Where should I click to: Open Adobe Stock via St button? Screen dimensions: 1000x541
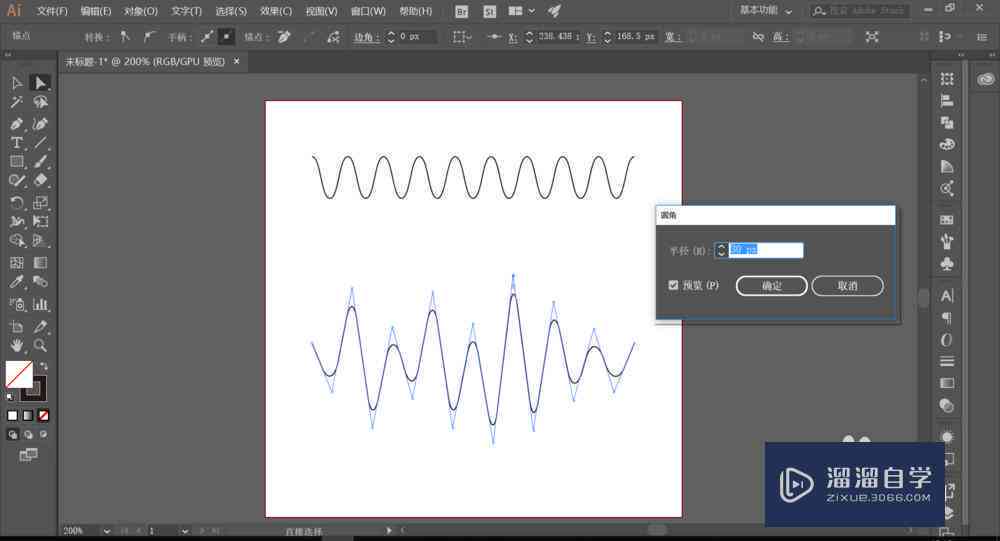[x=490, y=11]
